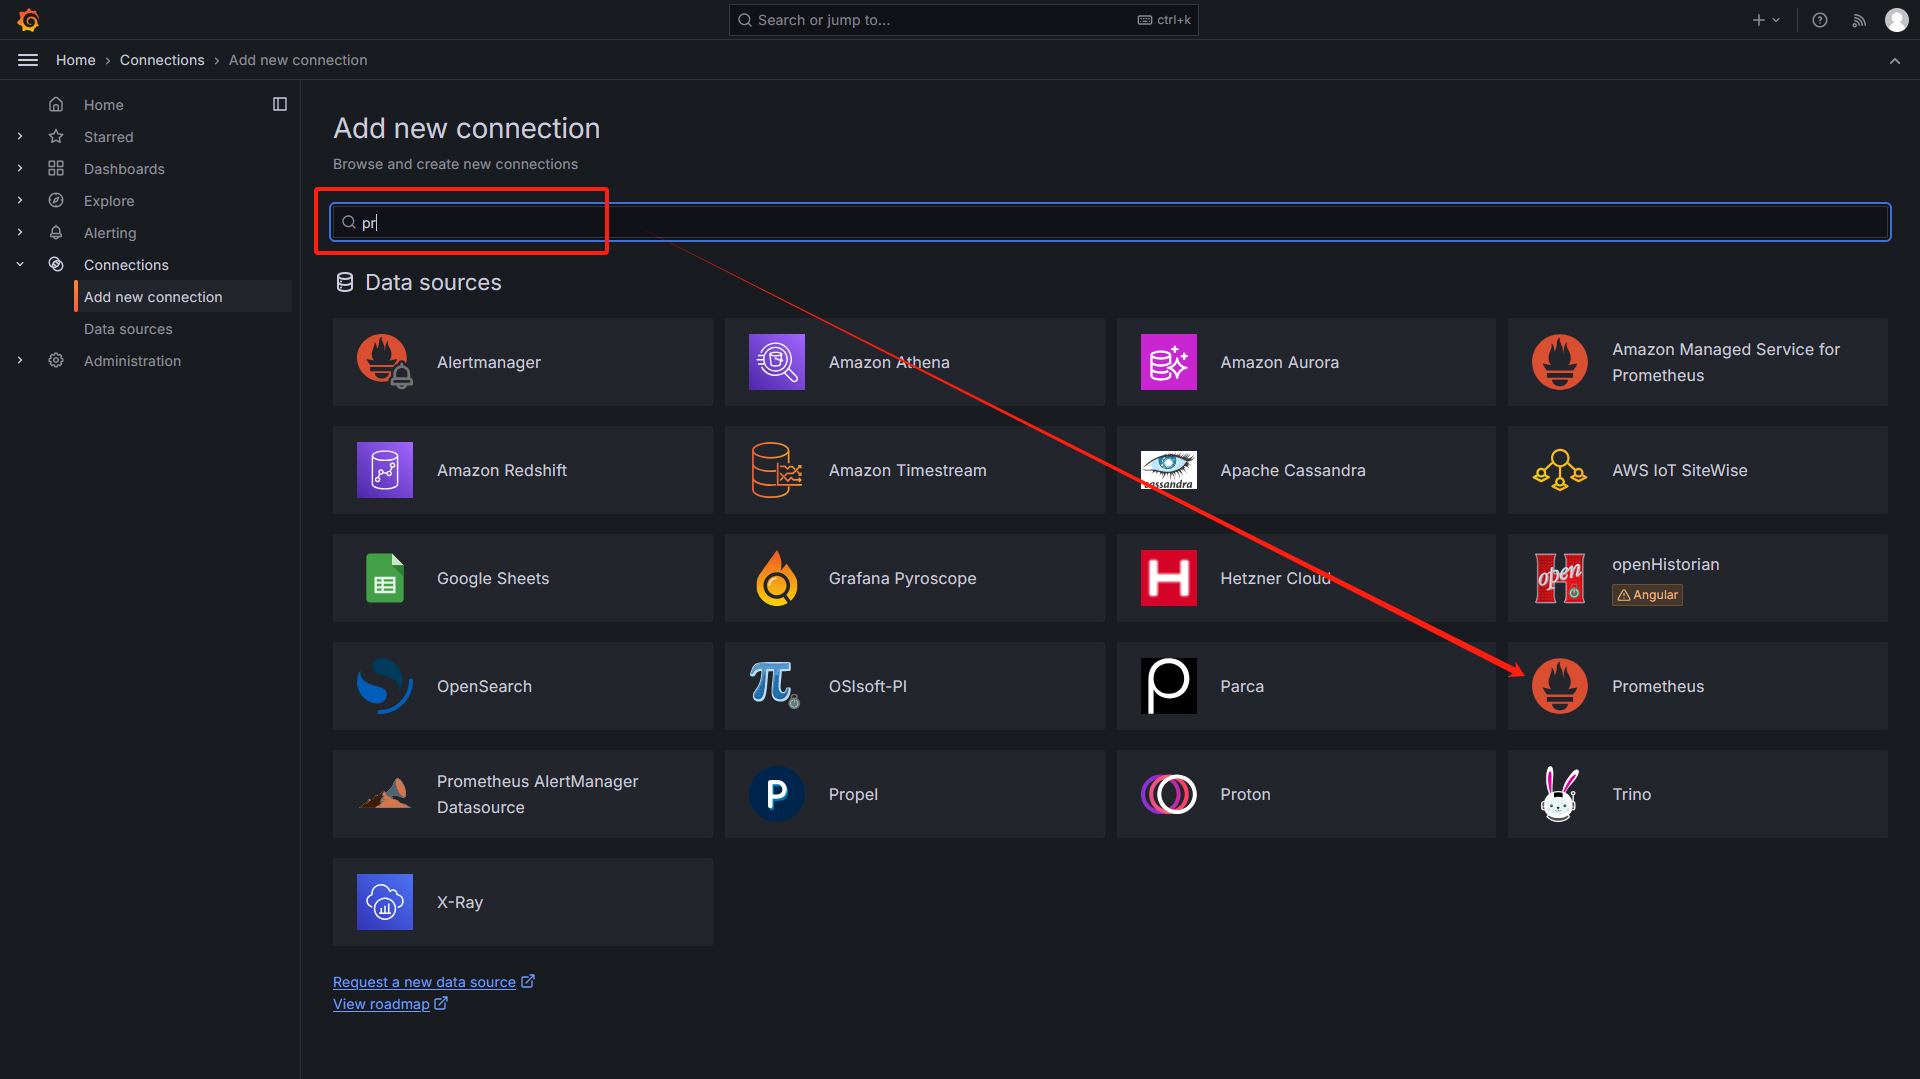1920x1079 pixels.
Task: Collapse the Connections section chevron
Action: tap(20, 265)
